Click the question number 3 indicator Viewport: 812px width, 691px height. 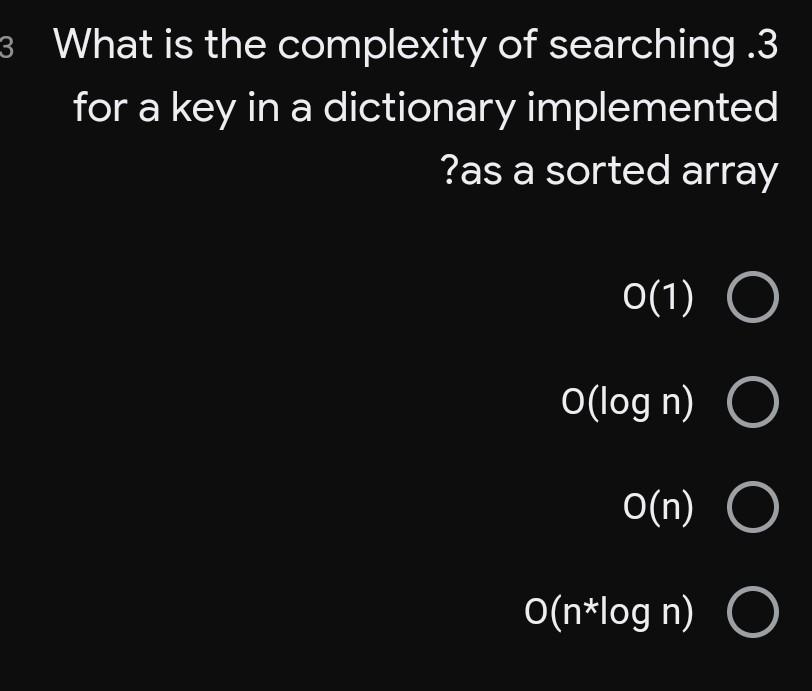(7, 44)
